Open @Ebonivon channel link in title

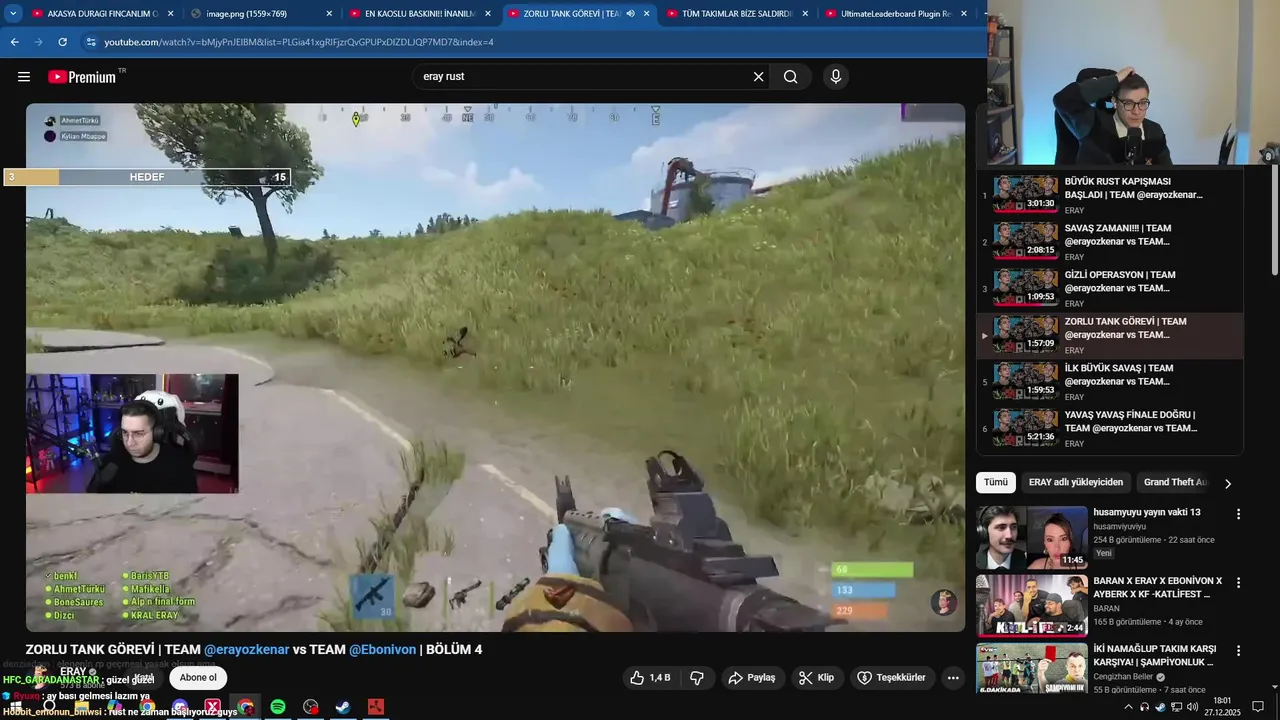pos(382,650)
